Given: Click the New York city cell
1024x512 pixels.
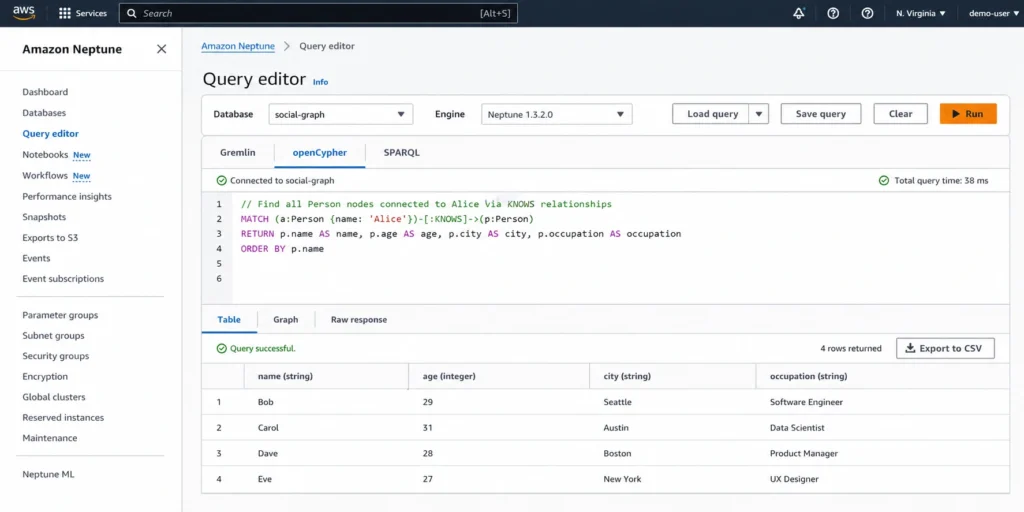Looking at the screenshot, I should click(622, 479).
